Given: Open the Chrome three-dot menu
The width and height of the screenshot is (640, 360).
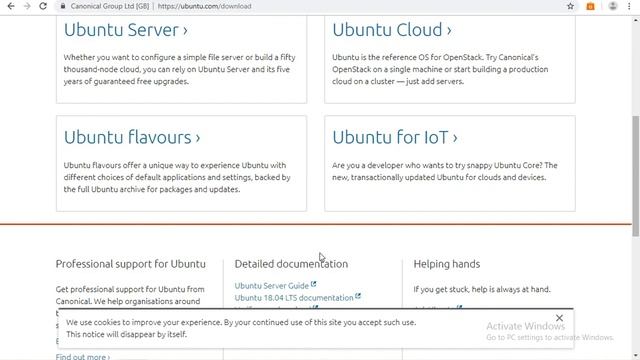Looking at the screenshot, I should click(629, 6).
